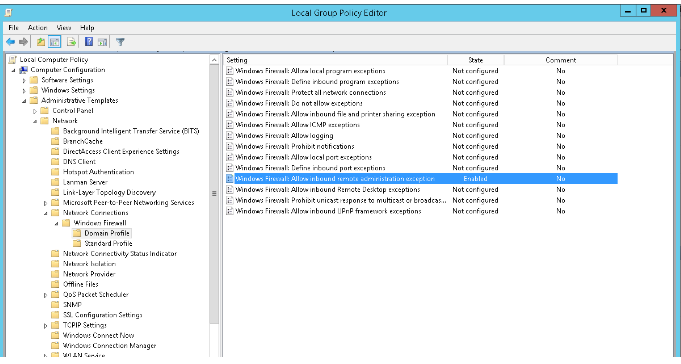This screenshot has width=681, height=364.
Task: Expand the TCPIP Settings node
Action: 46,325
